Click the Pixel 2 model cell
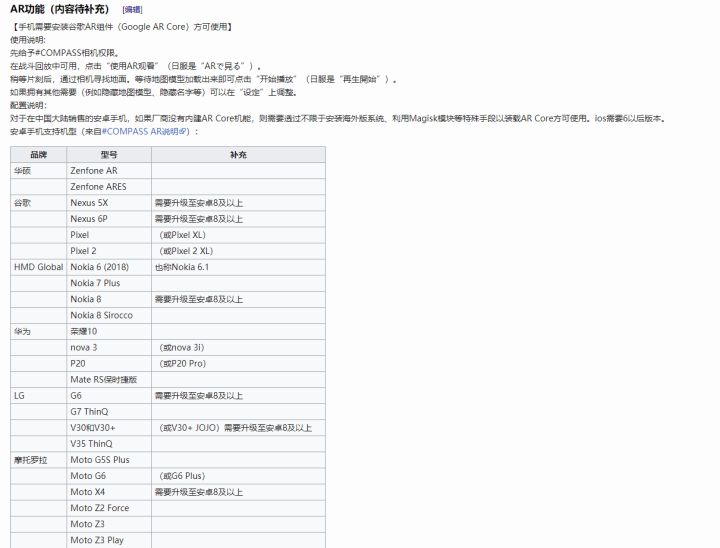Screen dimensions: 720x548 tap(109, 251)
